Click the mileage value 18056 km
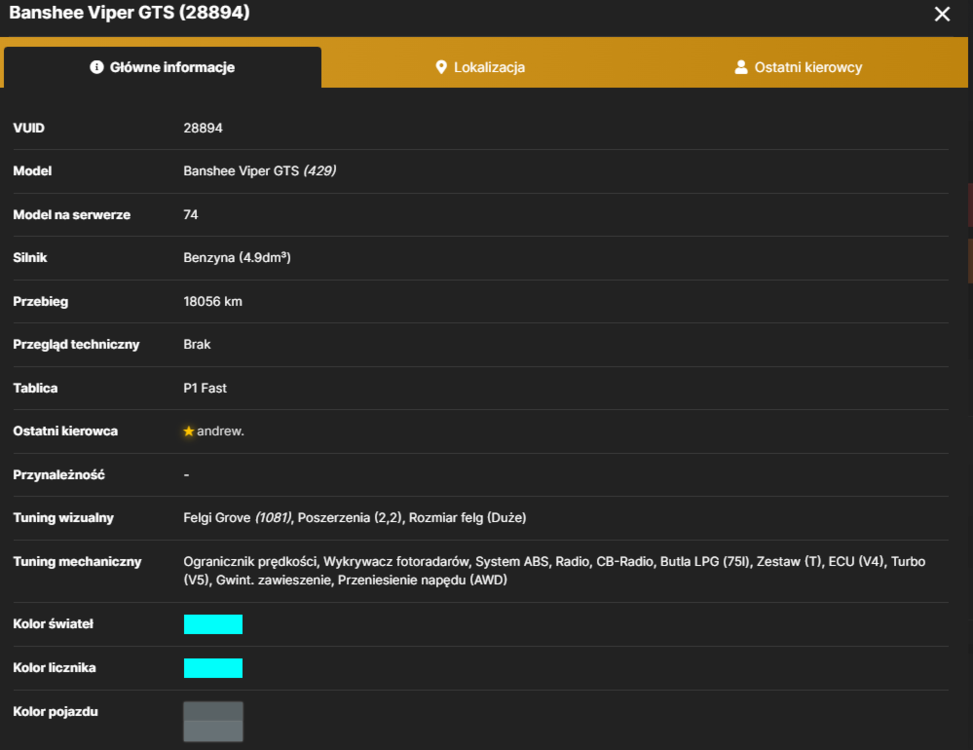The height and width of the screenshot is (750, 973). (x=213, y=301)
